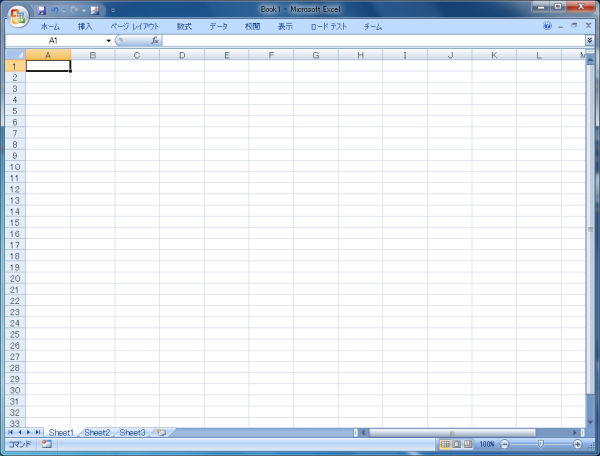This screenshot has height=456, width=600.
Task: Click into the formula bar input
Action: (x=373, y=41)
